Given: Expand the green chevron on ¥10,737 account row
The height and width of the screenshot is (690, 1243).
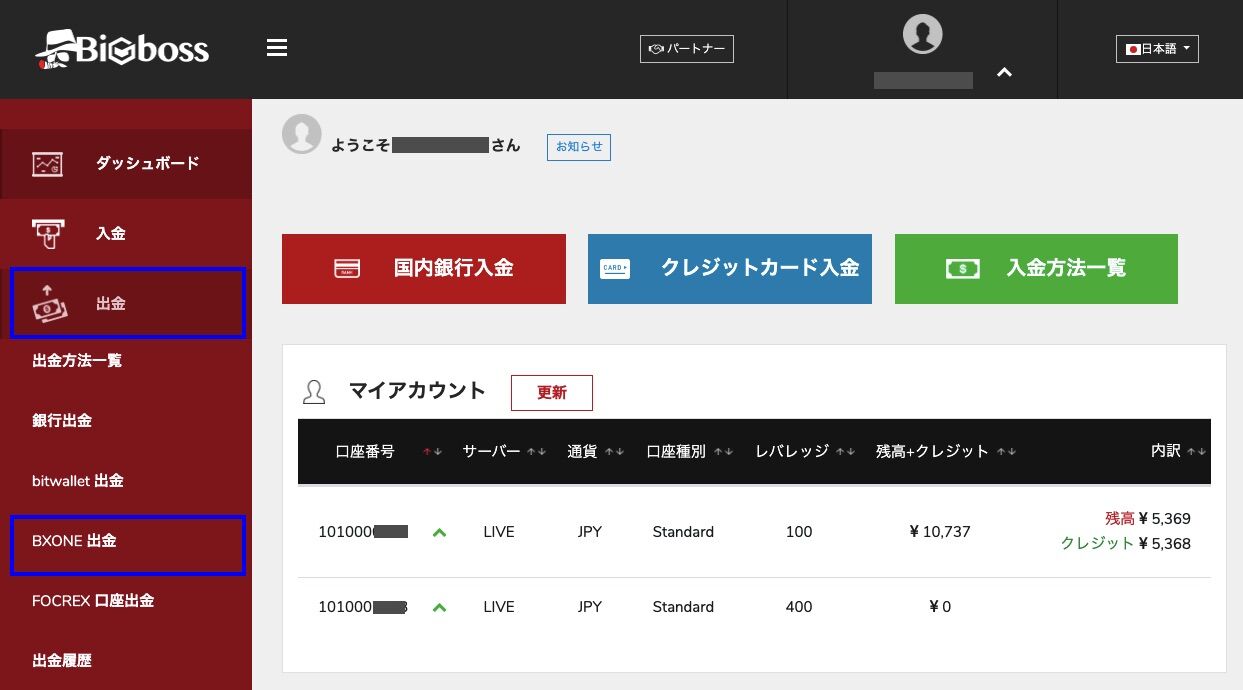Looking at the screenshot, I should point(439,532).
